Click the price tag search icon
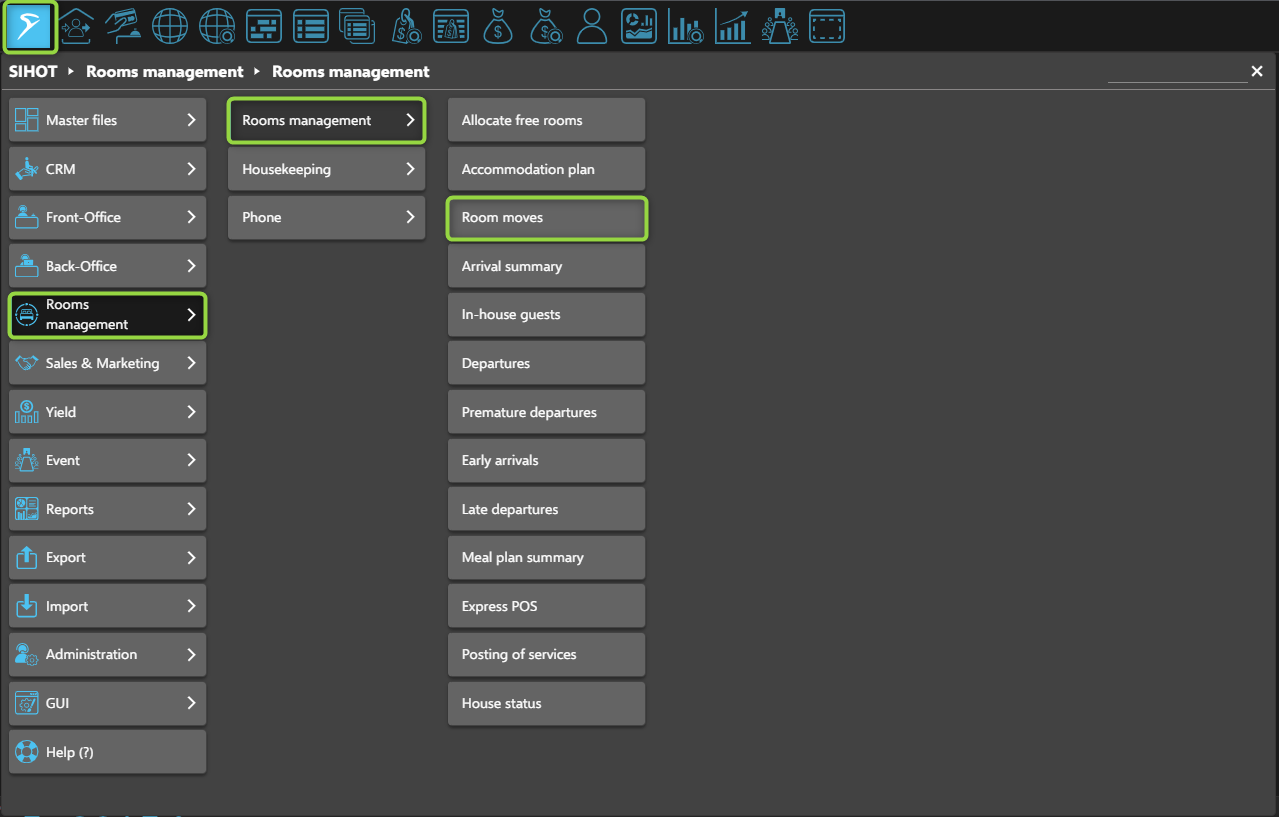 [406, 27]
